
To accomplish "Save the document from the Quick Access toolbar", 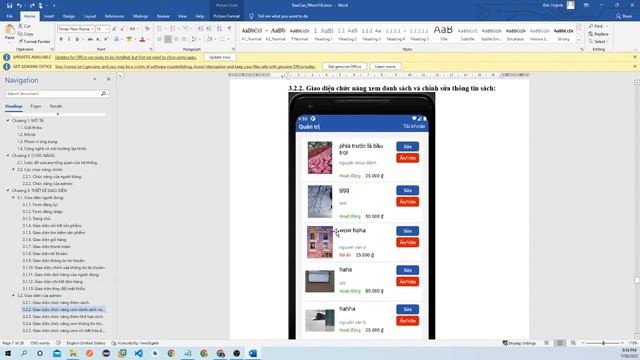I will pyautogui.click(x=9, y=5).
